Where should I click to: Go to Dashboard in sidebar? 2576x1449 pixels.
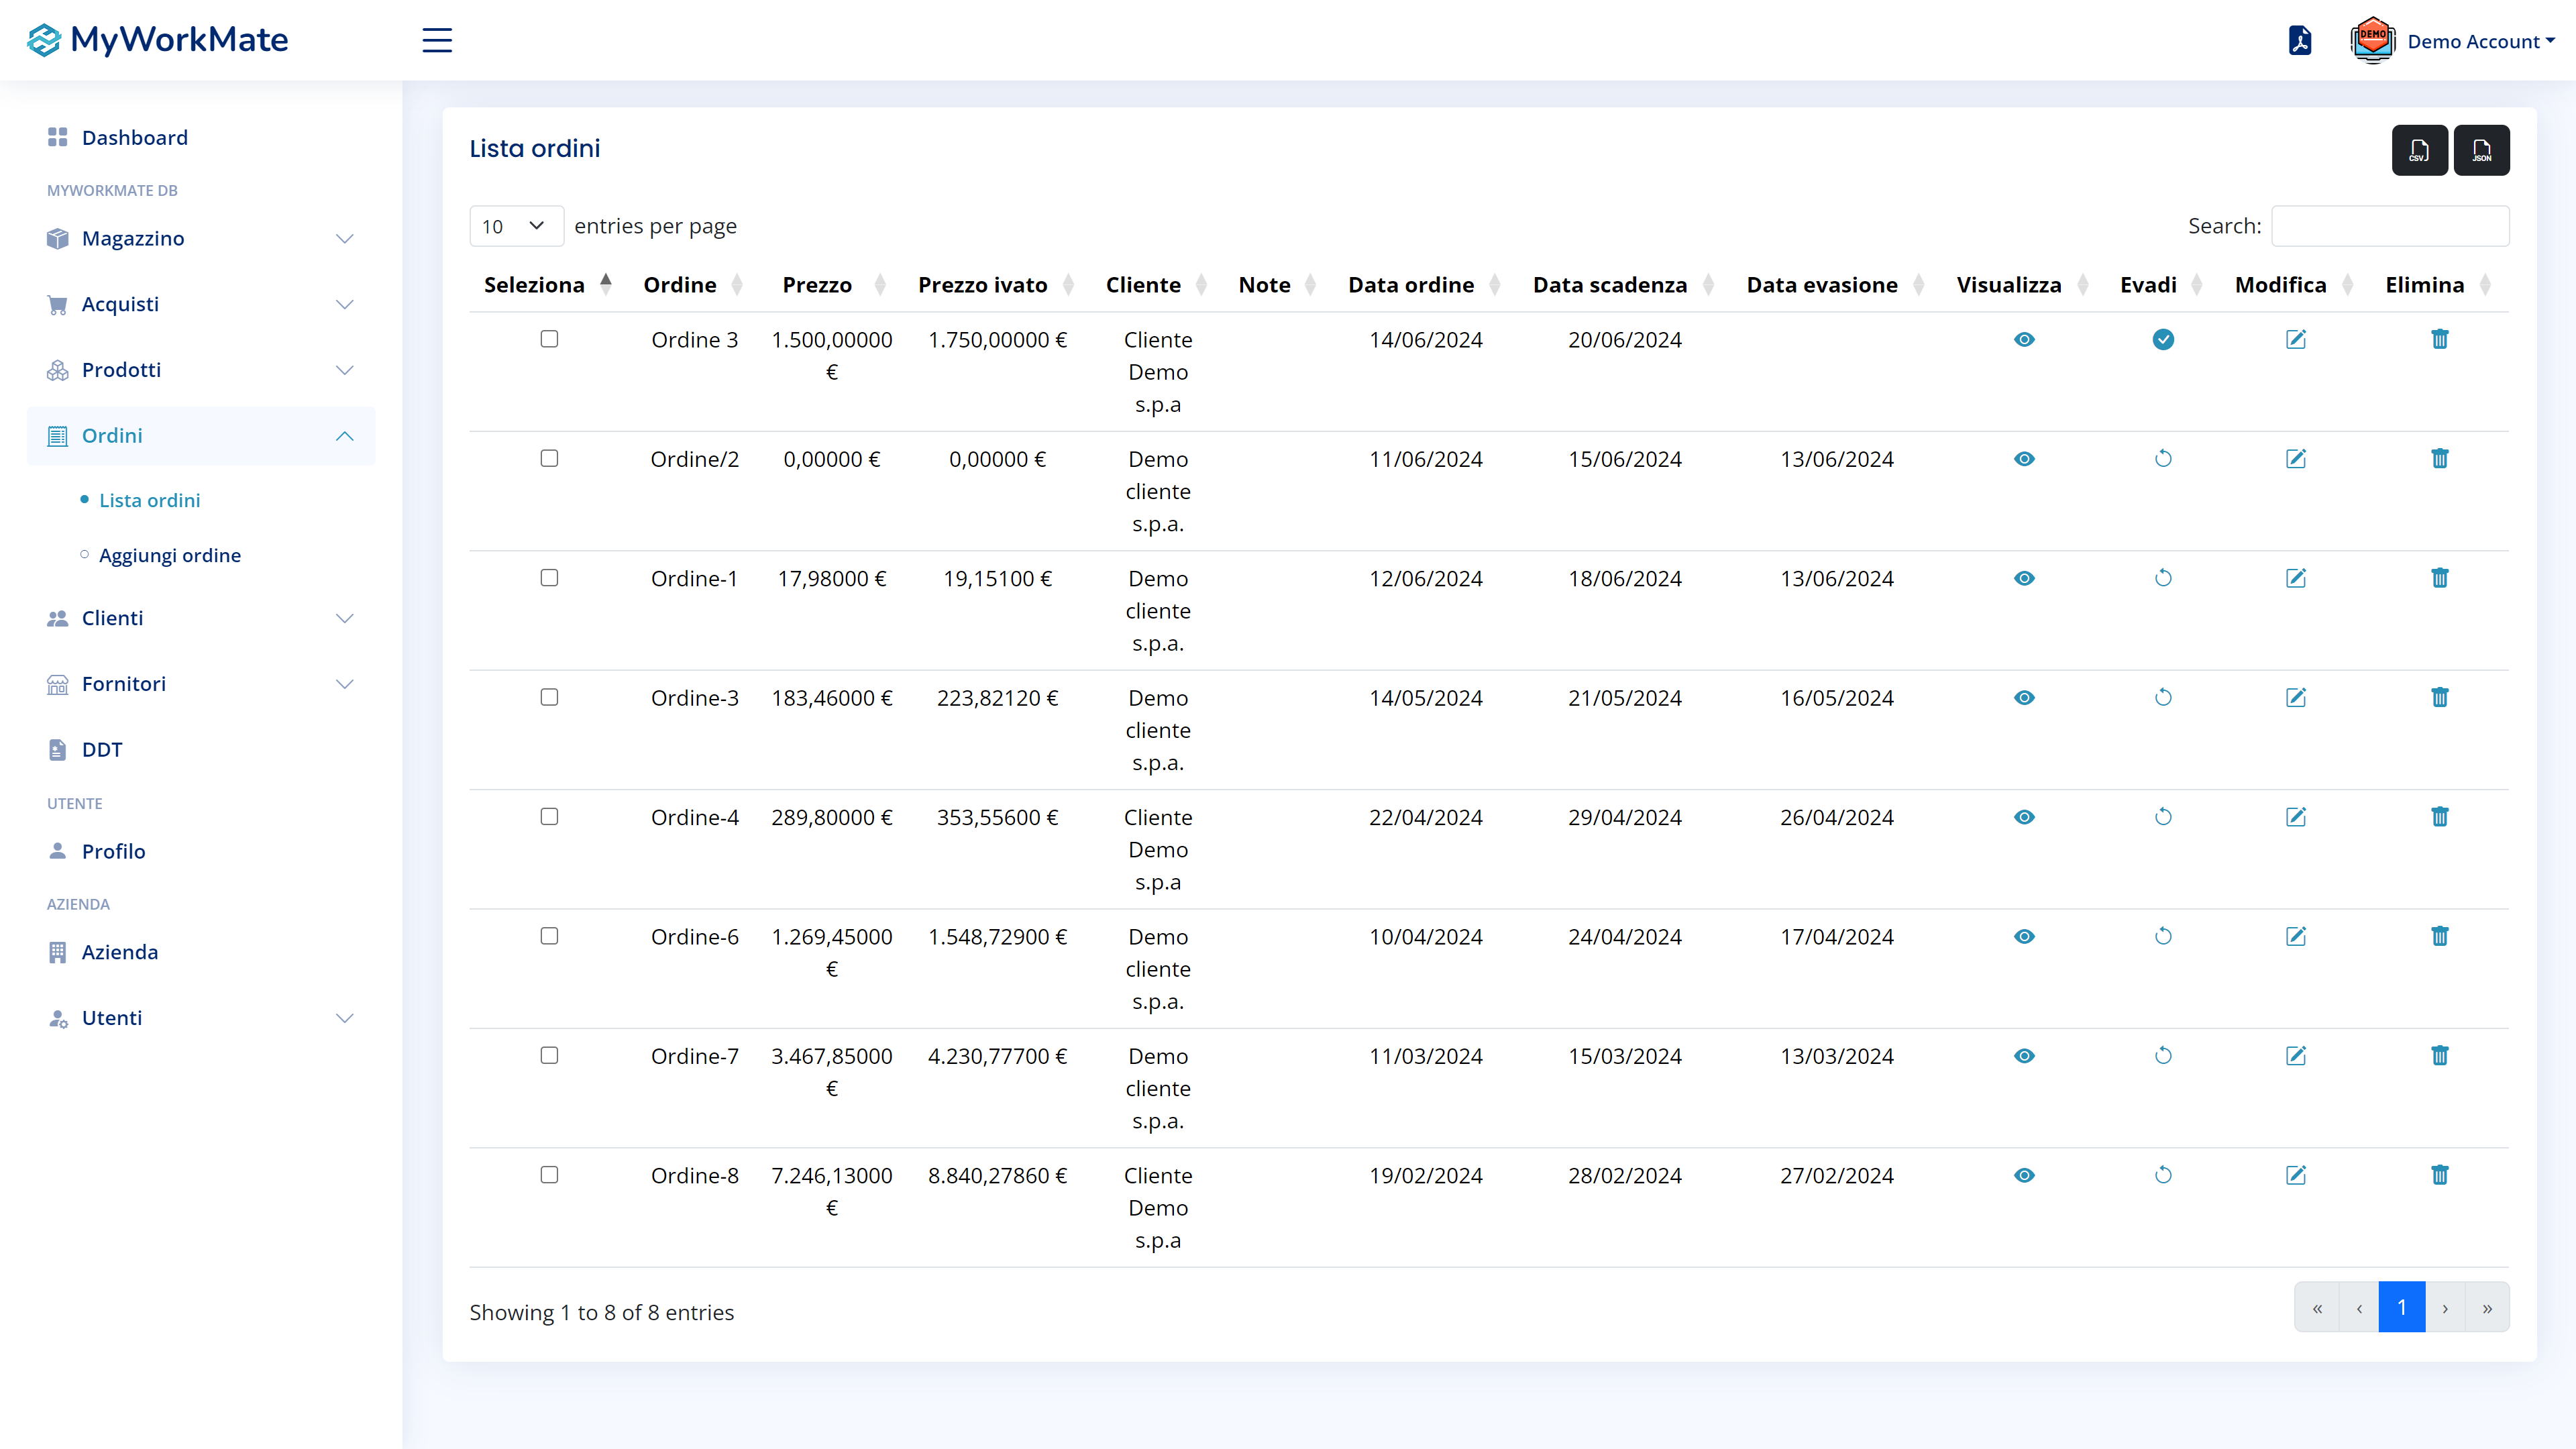pos(134,137)
